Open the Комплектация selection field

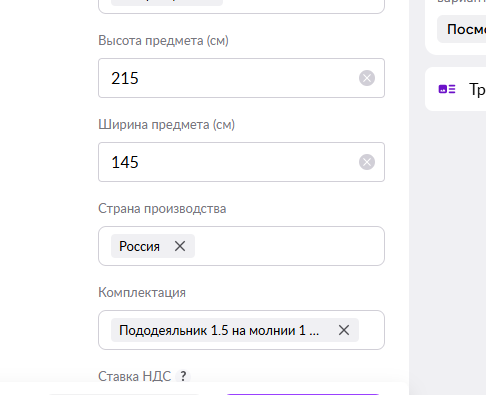[x=241, y=330]
